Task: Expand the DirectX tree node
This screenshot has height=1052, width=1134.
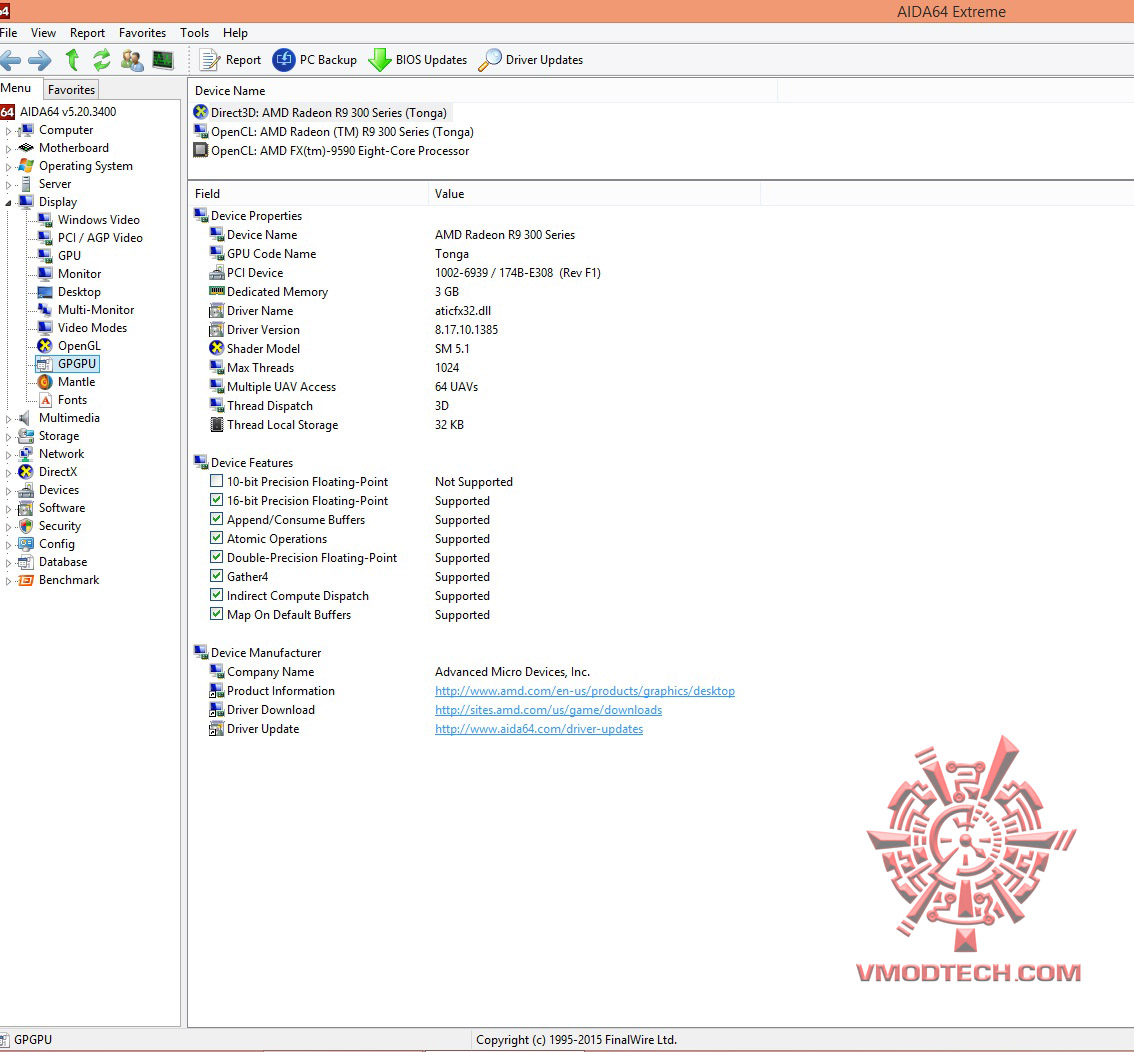Action: [9, 473]
